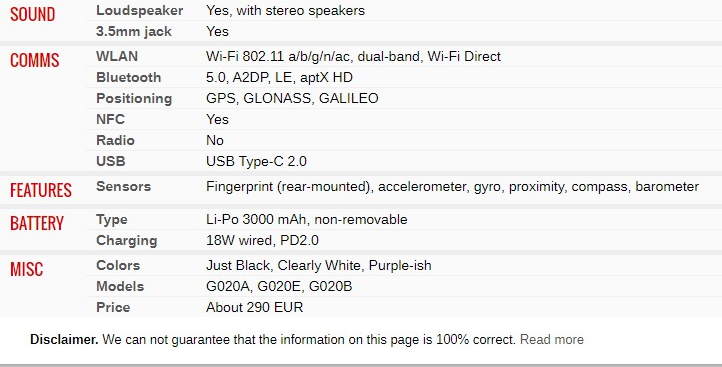The height and width of the screenshot is (367, 722).
Task: Click the 3.5mm jack label
Action: pos(134,31)
